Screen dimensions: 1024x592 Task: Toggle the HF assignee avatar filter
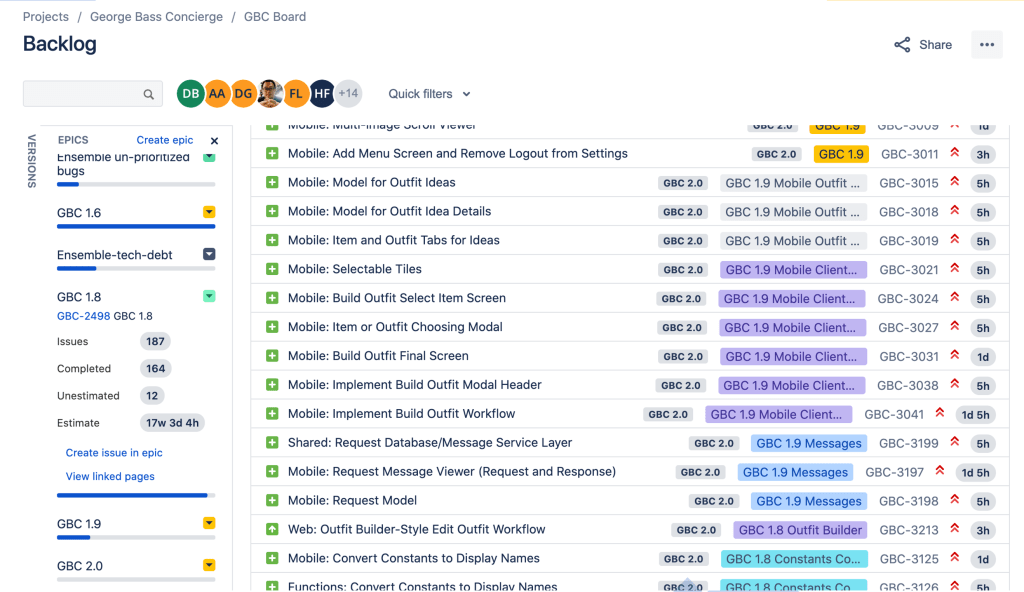pyautogui.click(x=322, y=94)
